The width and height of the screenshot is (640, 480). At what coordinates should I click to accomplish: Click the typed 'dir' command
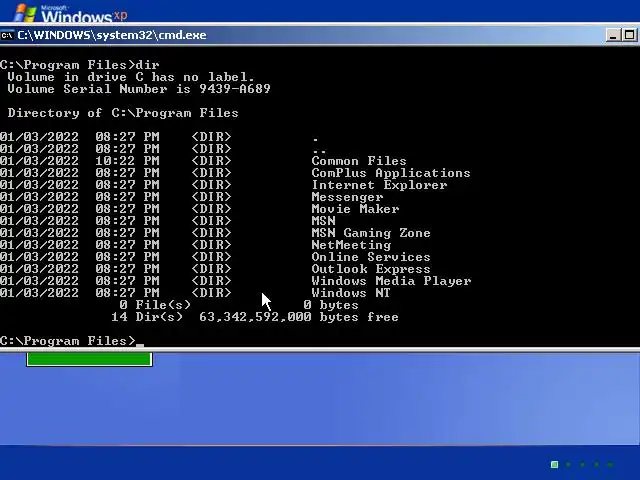(147, 65)
